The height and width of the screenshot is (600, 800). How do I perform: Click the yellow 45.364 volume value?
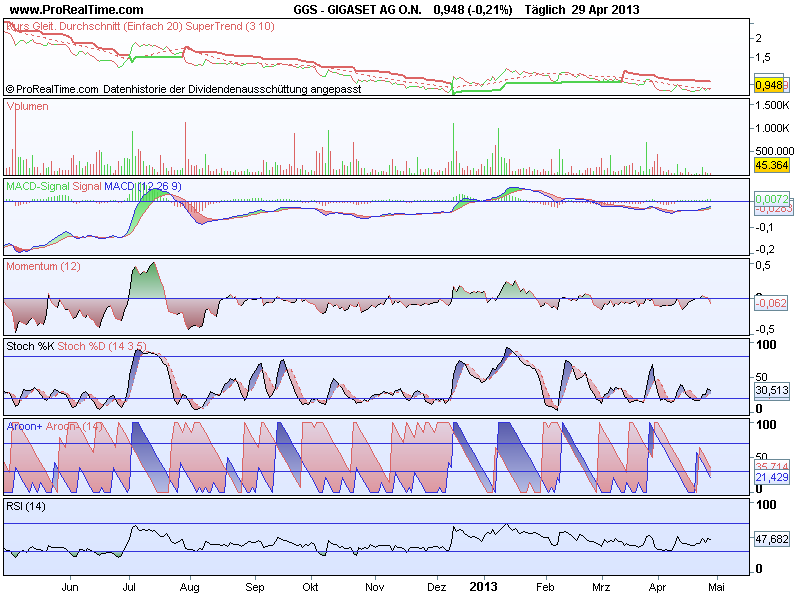click(771, 165)
